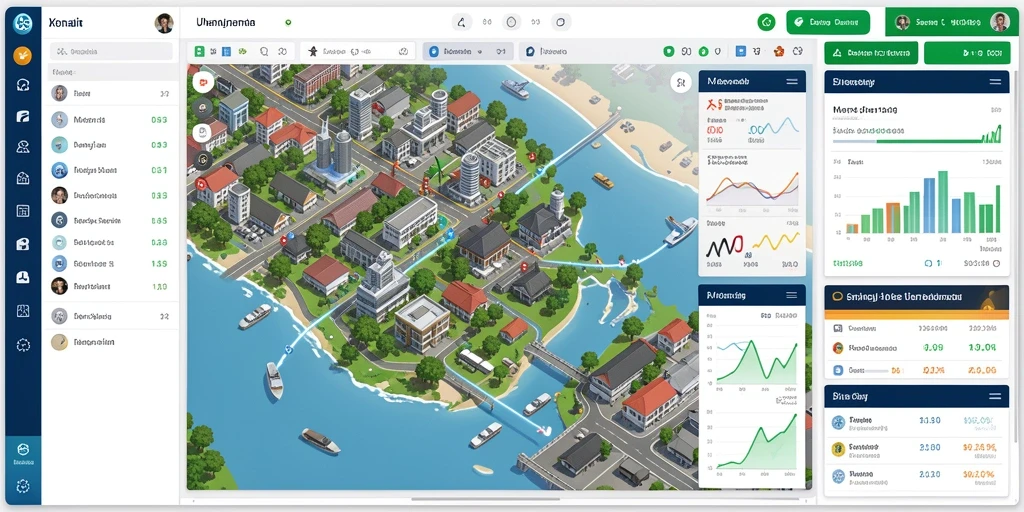This screenshot has width=1024, height=512.
Task: Click the tallest green bar in the bar chart
Action: click(942, 202)
